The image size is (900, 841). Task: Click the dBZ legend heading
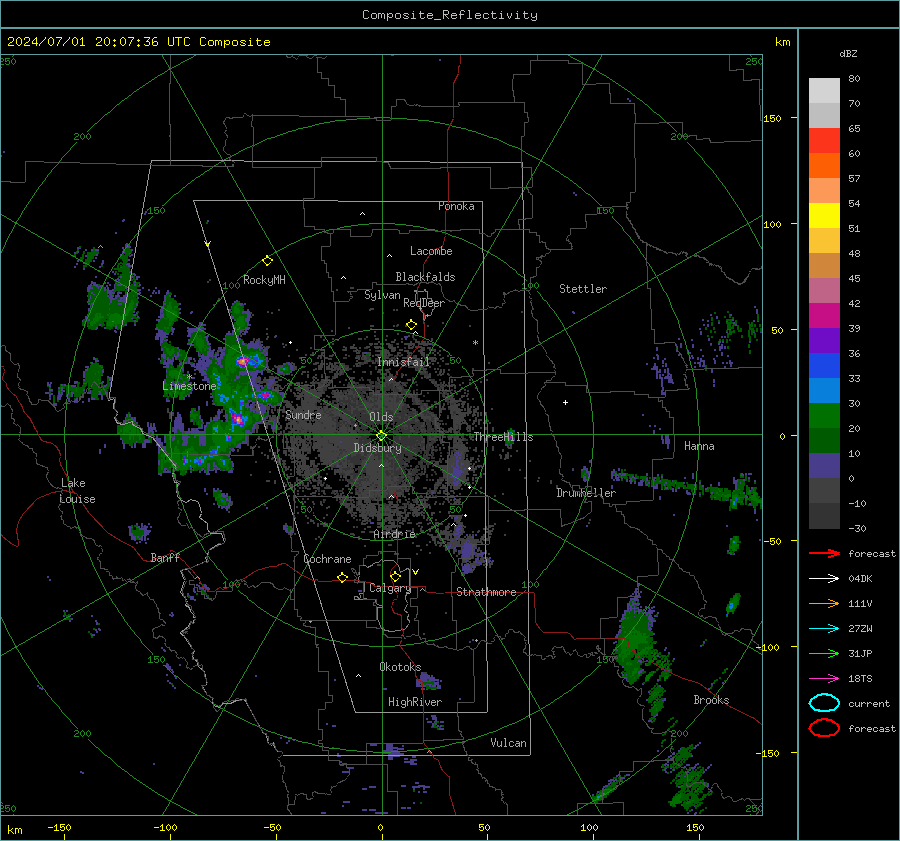(x=848, y=53)
